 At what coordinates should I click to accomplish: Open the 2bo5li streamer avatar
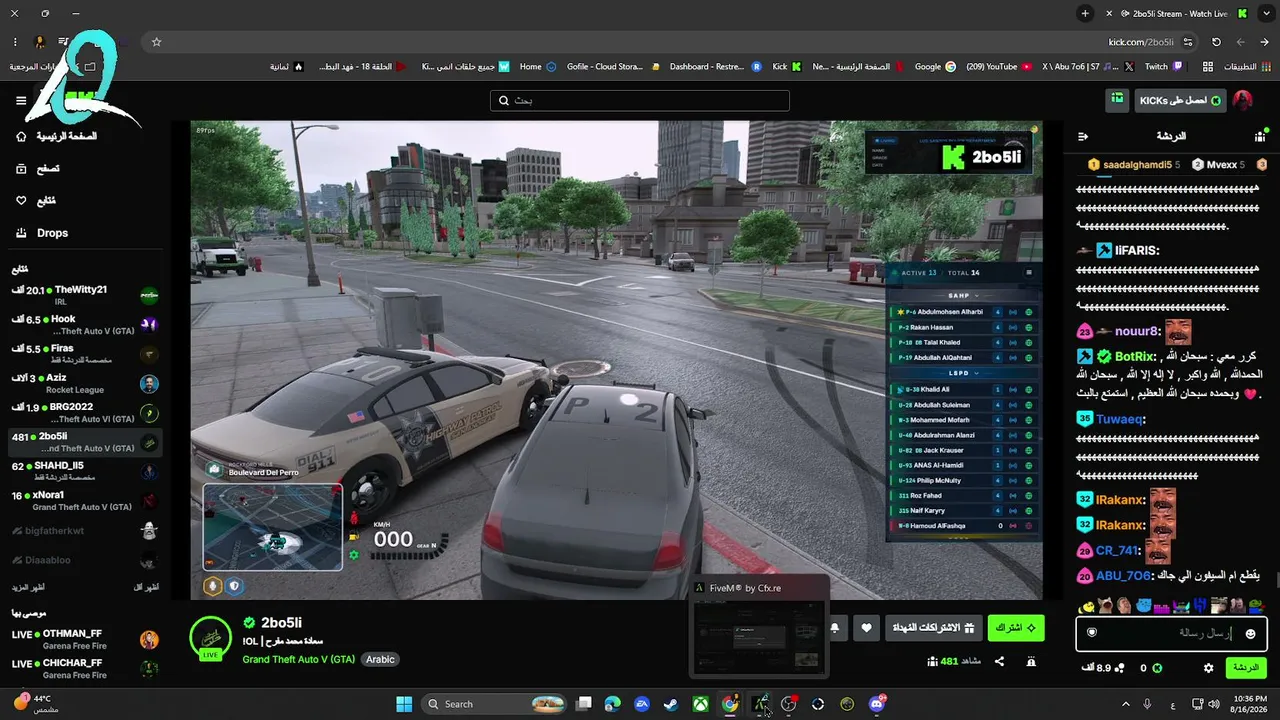point(210,637)
